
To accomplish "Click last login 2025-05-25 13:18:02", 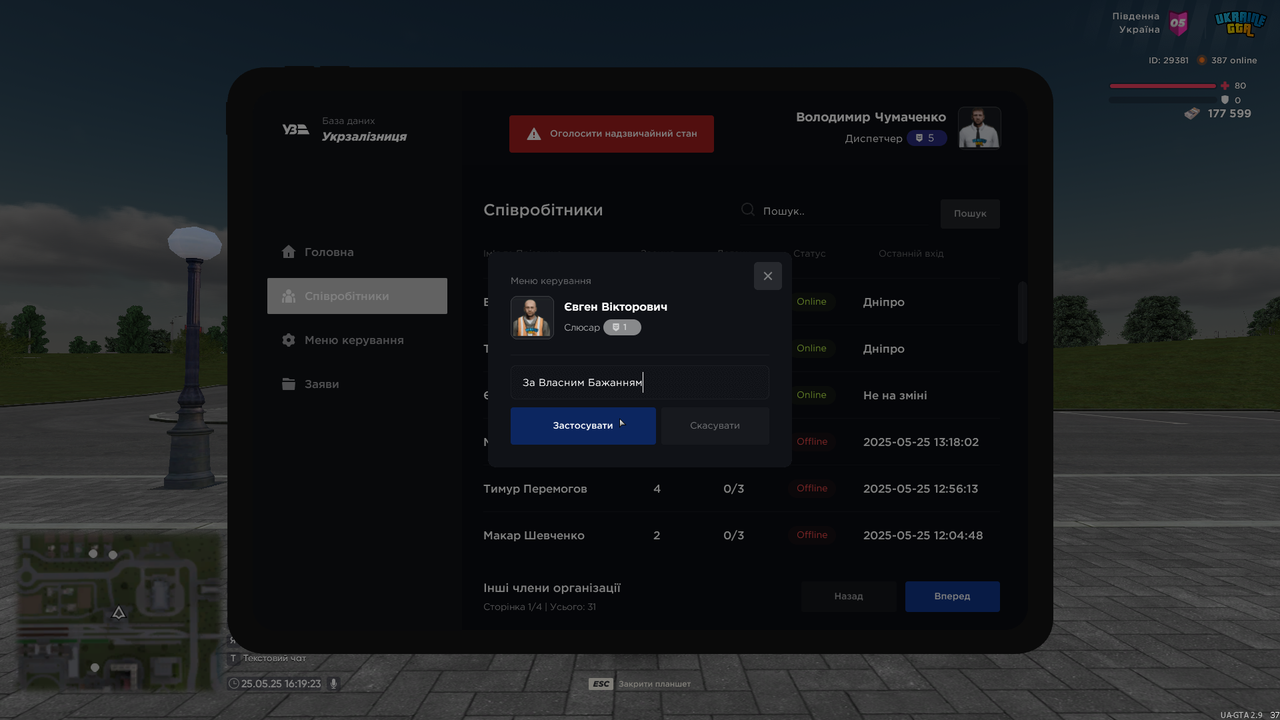I will [x=921, y=442].
